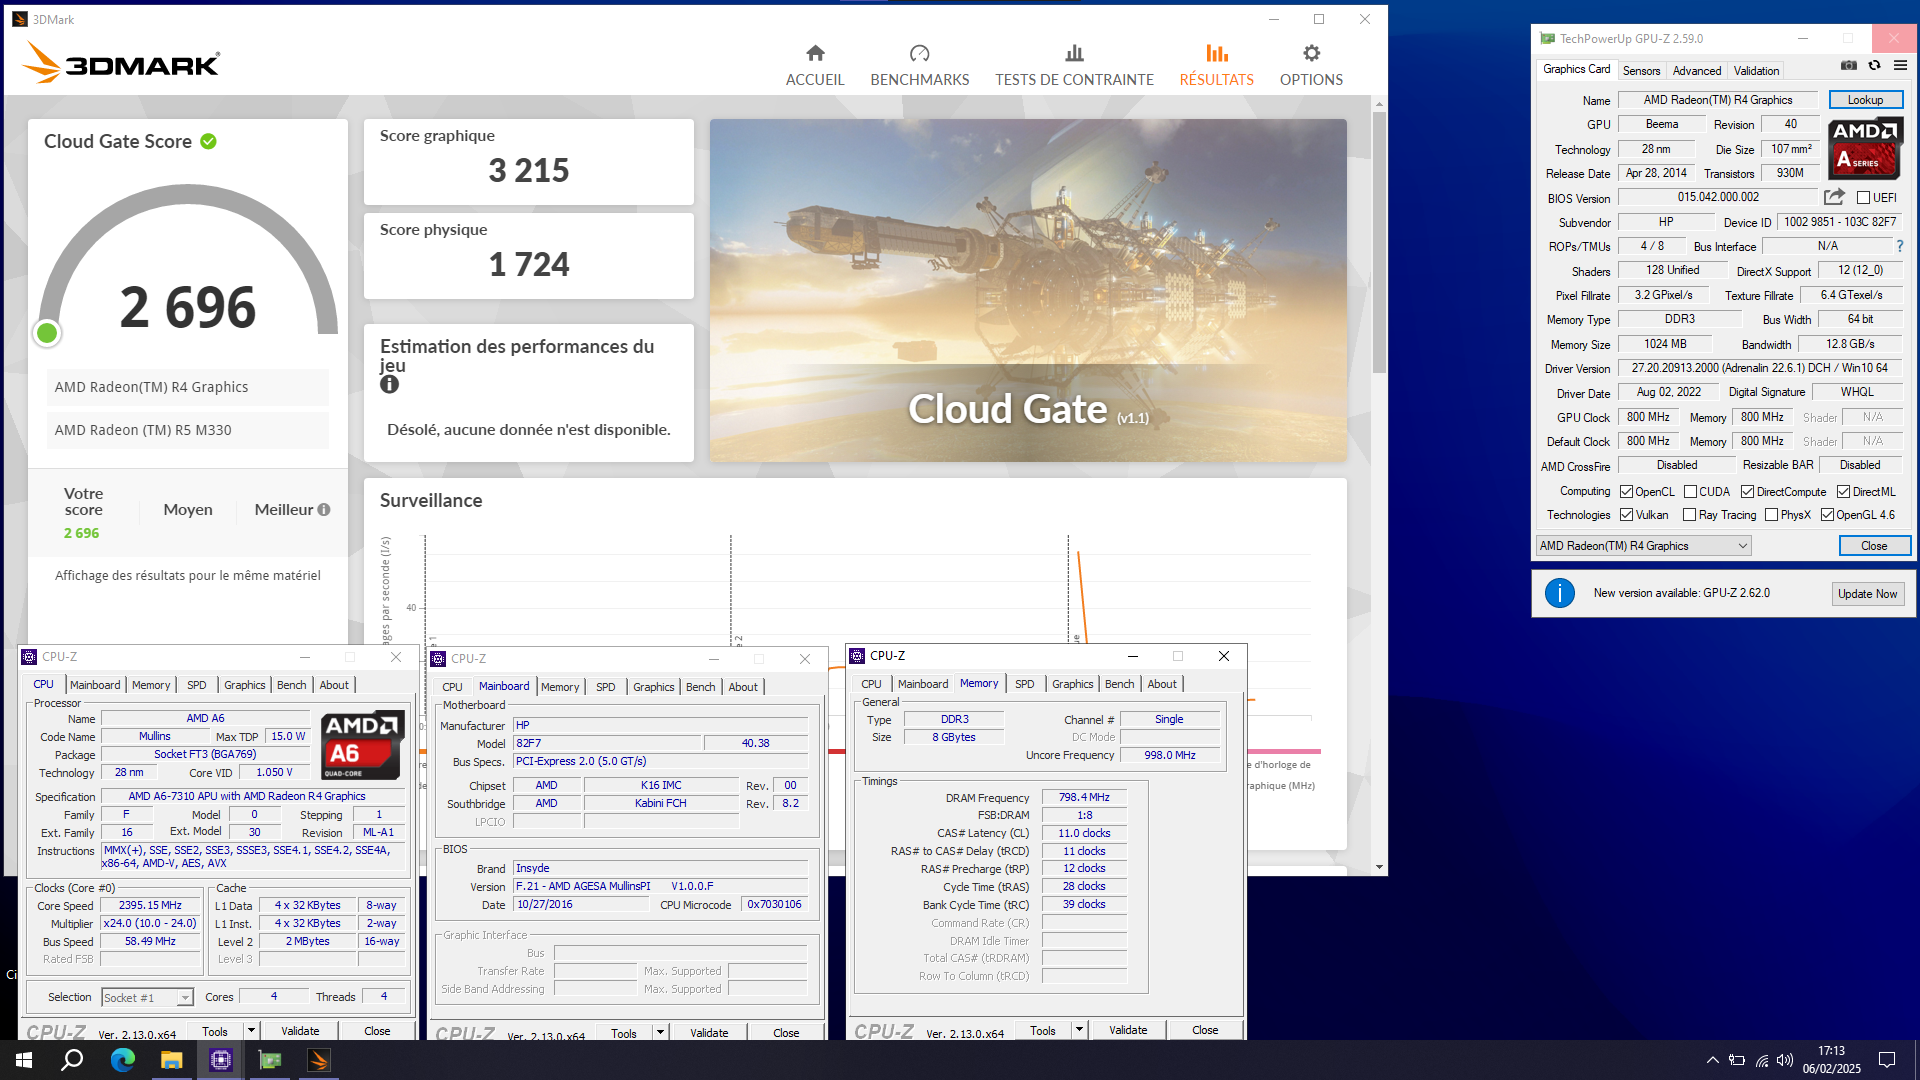Click the scrollbar down arrow in 3DMark
This screenshot has height=1080, width=1920.
[1379, 867]
